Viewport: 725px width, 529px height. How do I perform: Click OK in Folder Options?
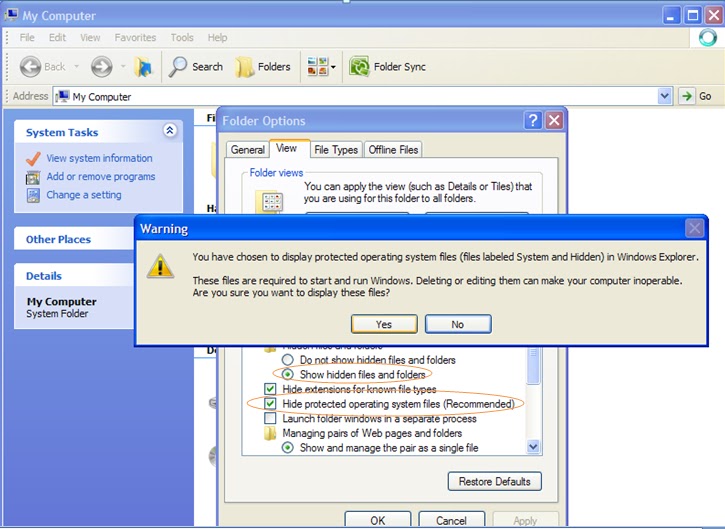[x=378, y=520]
